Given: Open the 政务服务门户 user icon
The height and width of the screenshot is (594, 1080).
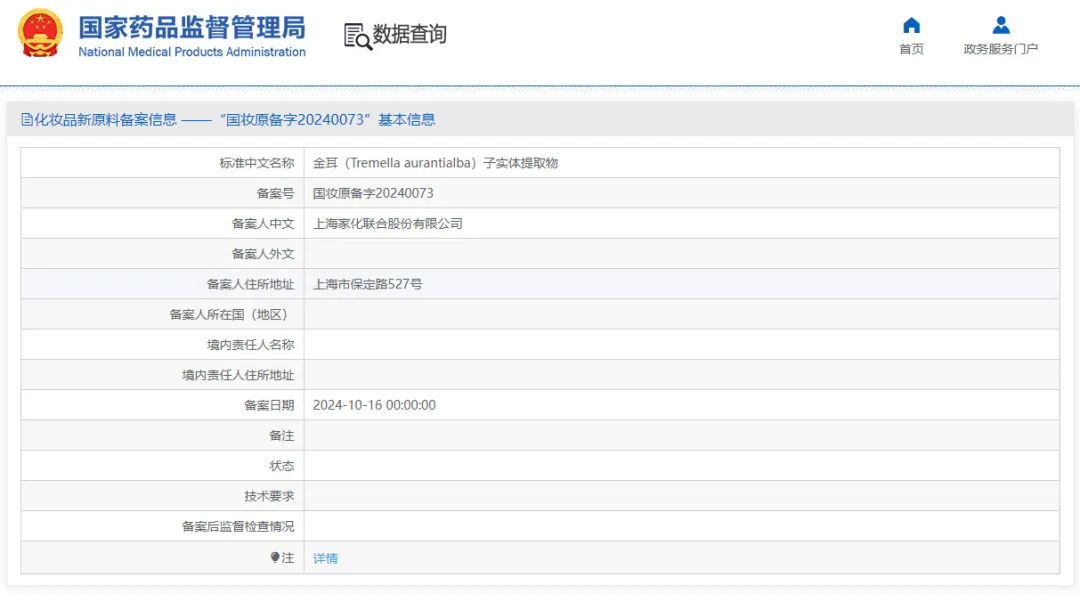Looking at the screenshot, I should tap(1001, 25).
